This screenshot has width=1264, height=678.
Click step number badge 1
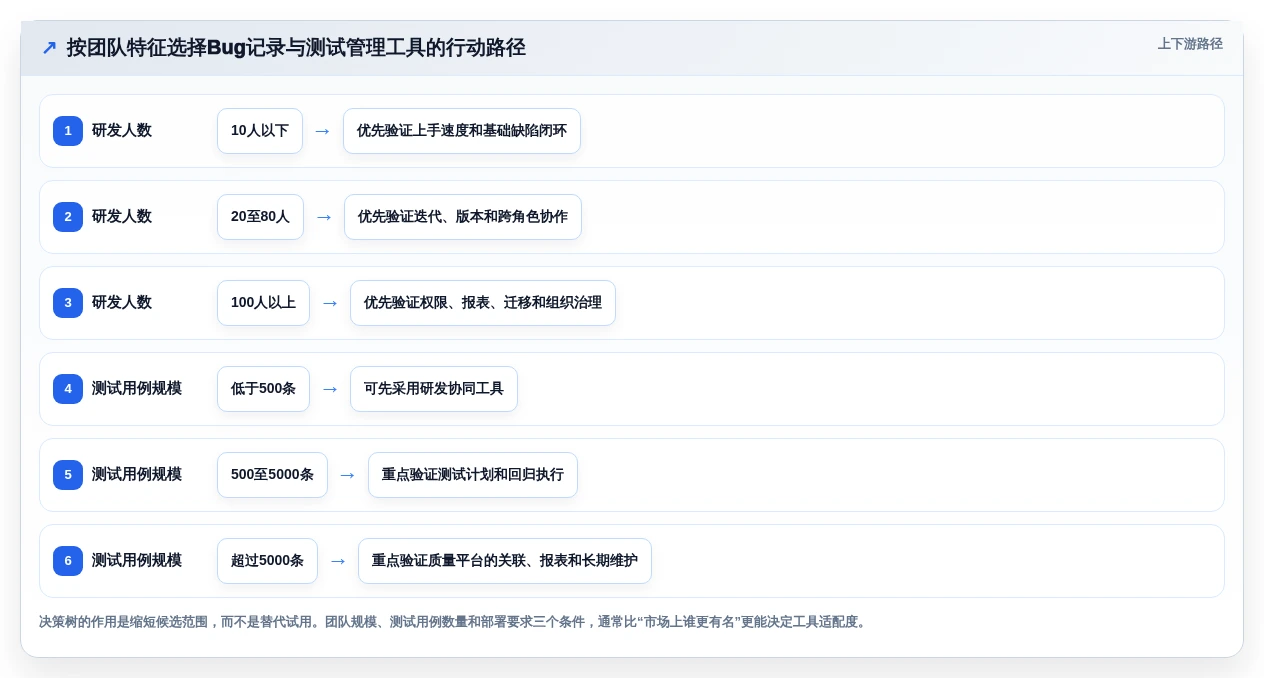click(68, 131)
